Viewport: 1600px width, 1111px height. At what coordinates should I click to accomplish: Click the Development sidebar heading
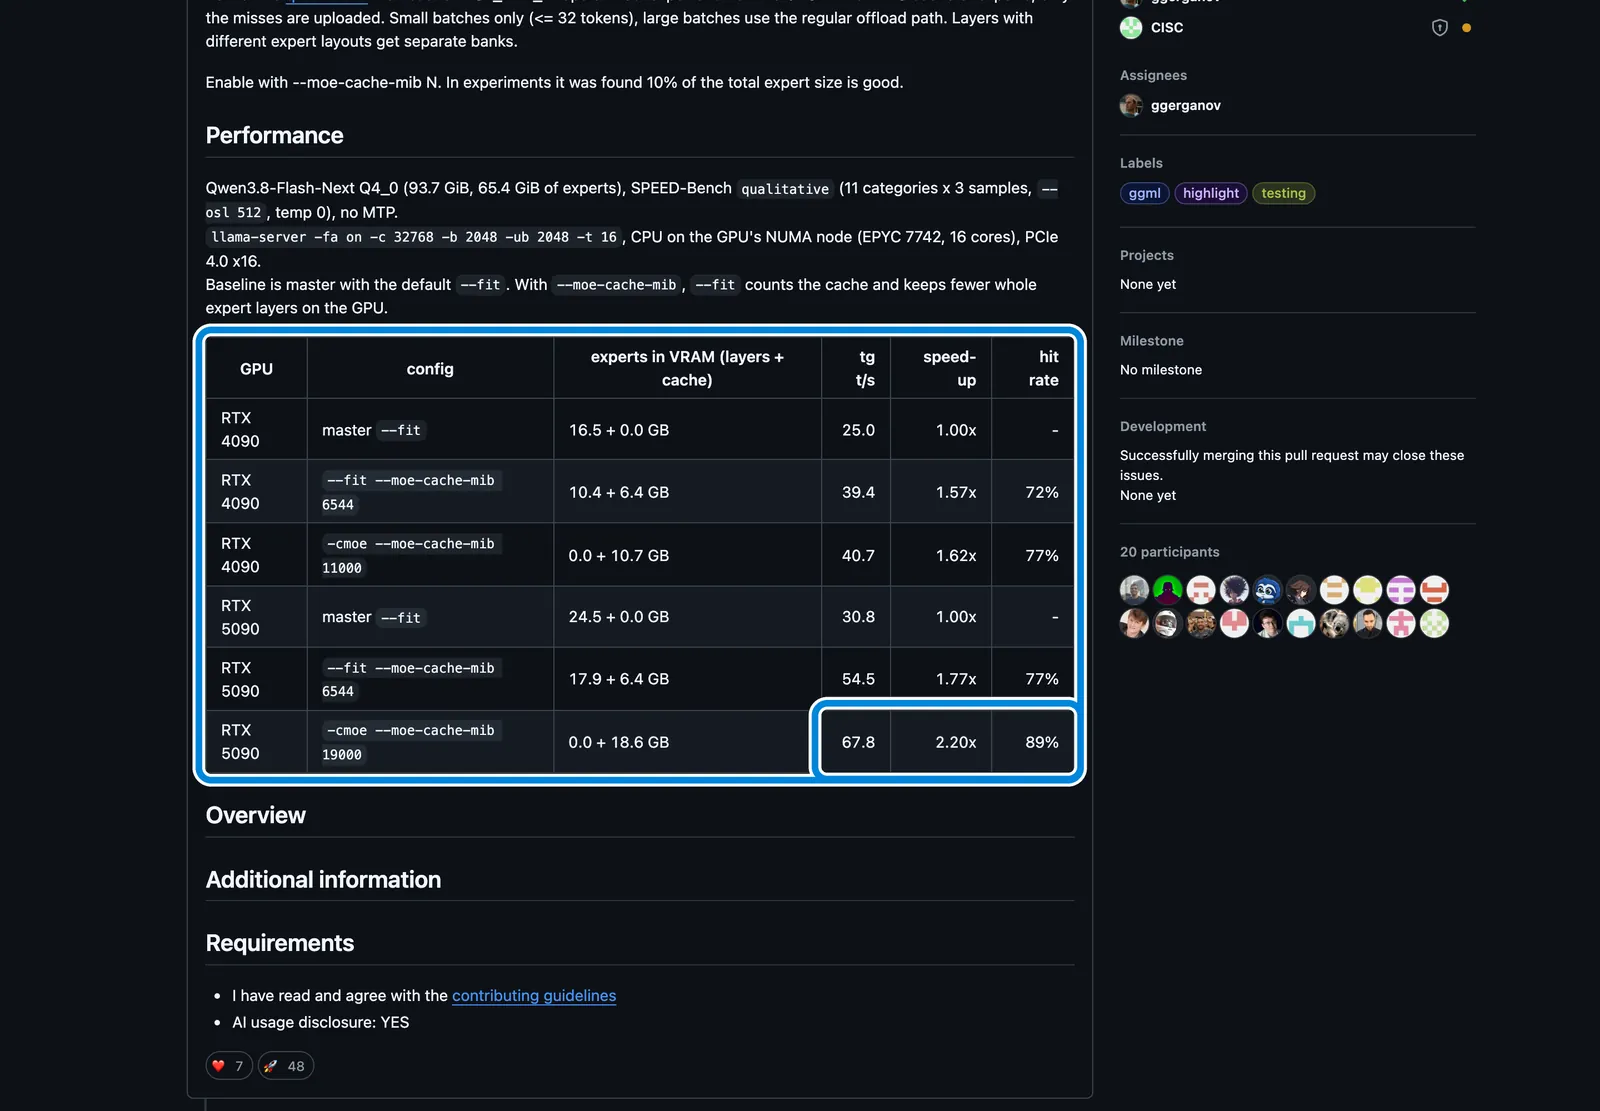[x=1163, y=427]
